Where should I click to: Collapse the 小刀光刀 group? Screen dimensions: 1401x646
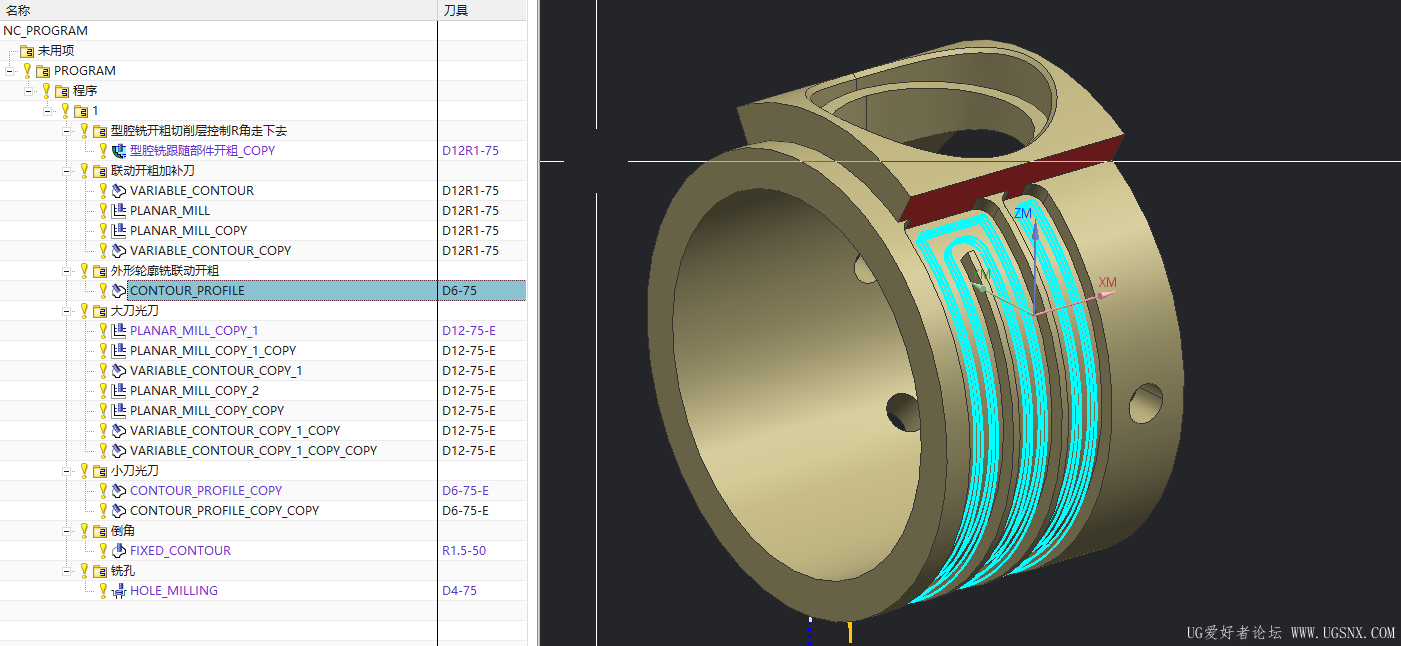(67, 471)
